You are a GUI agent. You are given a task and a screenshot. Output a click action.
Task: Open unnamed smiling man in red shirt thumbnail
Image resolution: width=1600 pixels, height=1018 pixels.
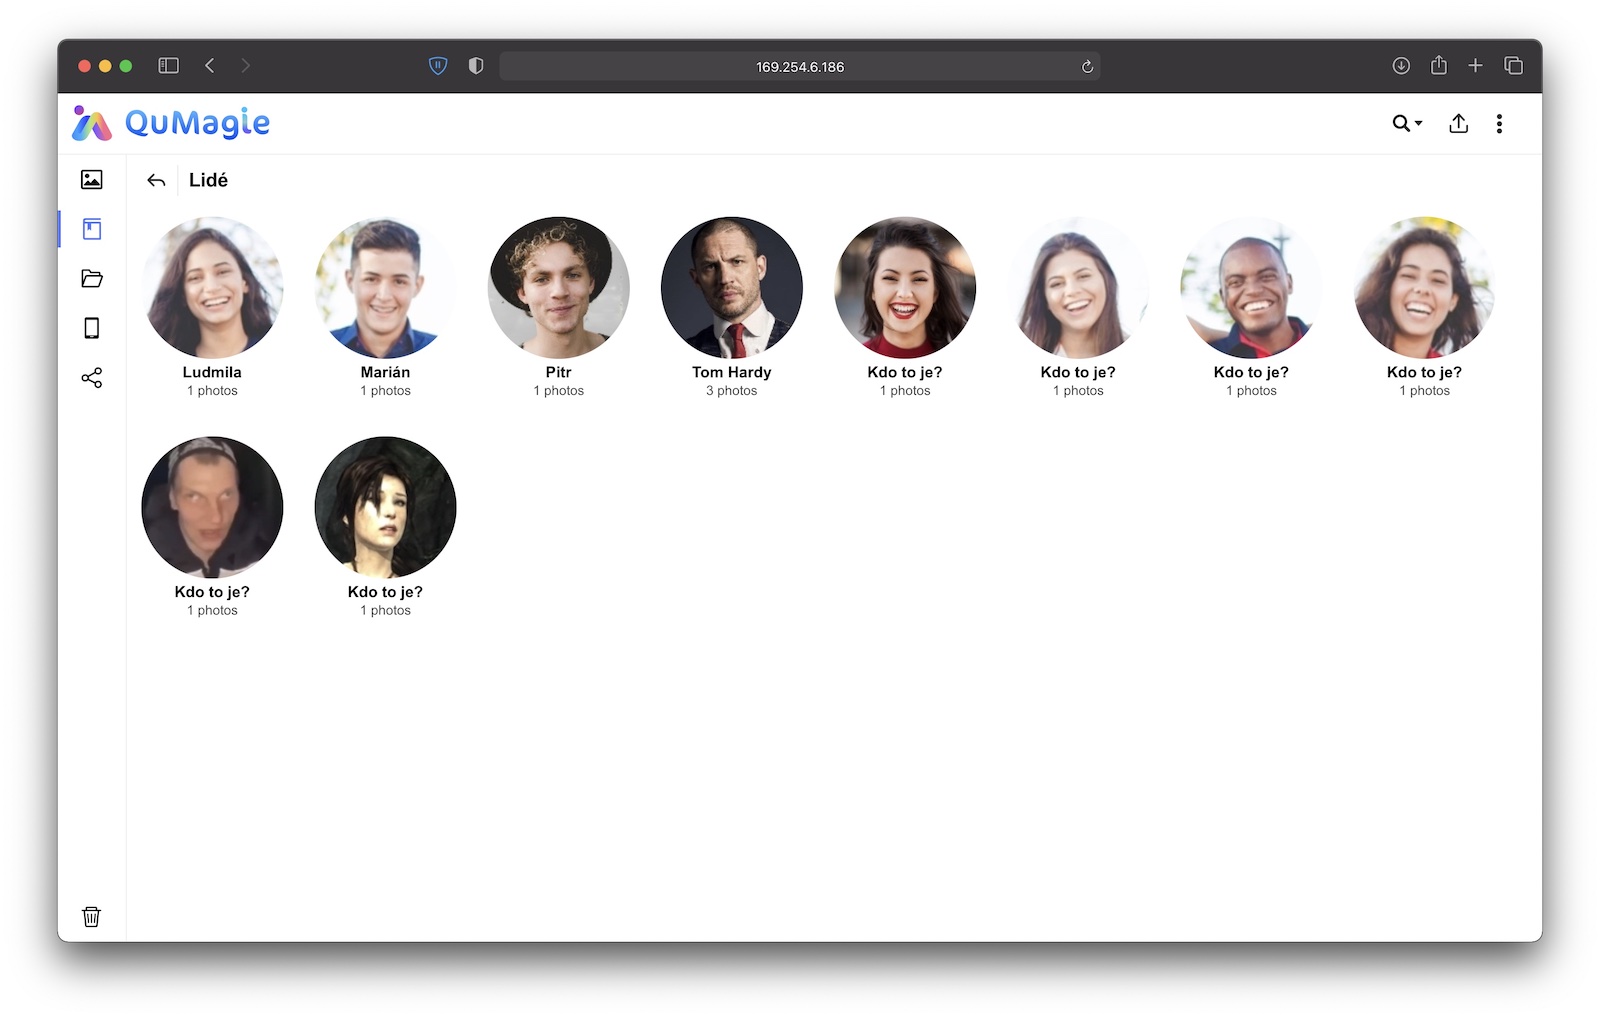[x=1251, y=288]
